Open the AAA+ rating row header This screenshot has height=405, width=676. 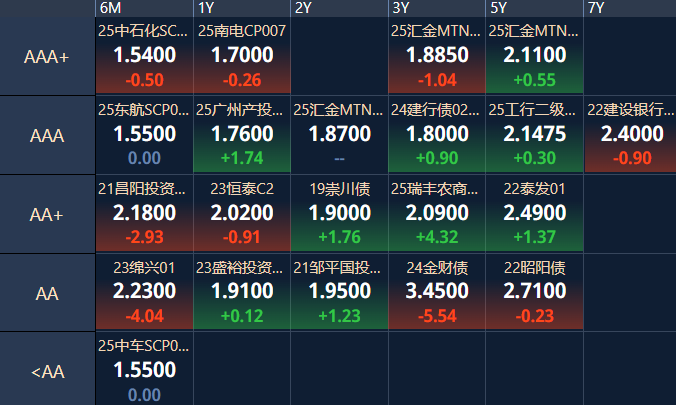pyautogui.click(x=47, y=57)
